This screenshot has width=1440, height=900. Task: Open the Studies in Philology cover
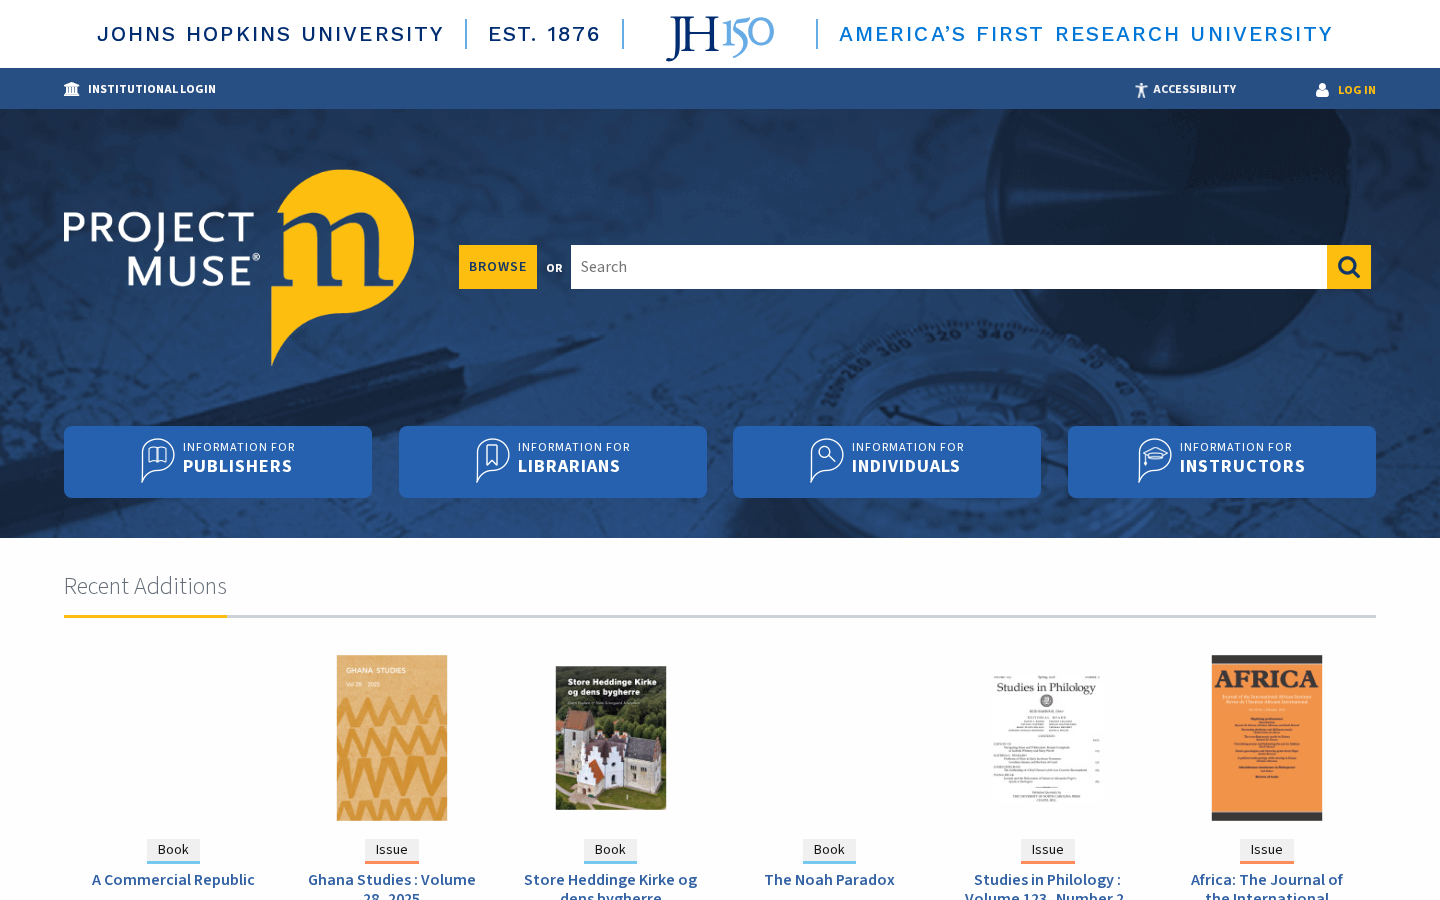[1047, 738]
